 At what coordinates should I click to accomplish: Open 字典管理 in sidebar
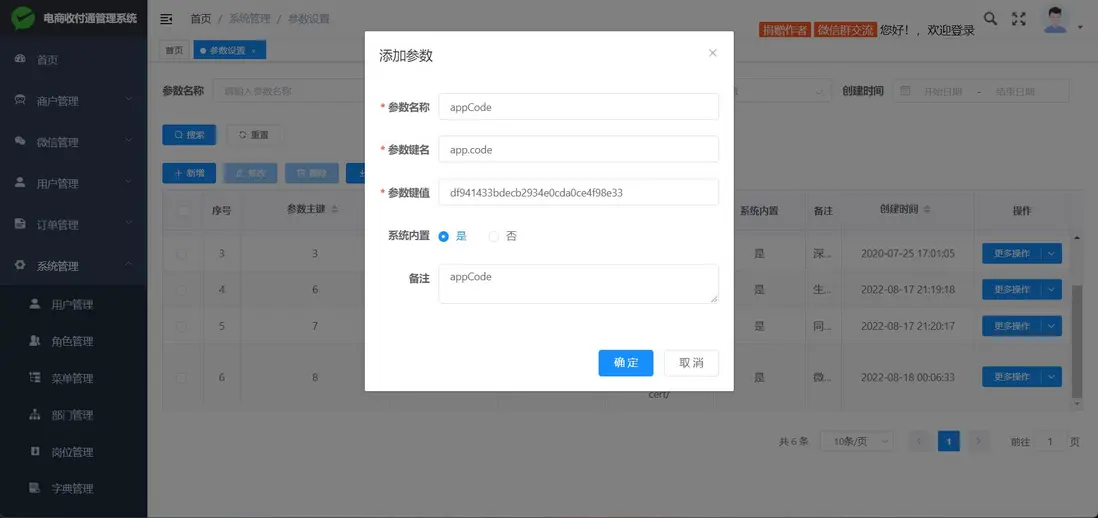pyautogui.click(x=74, y=489)
